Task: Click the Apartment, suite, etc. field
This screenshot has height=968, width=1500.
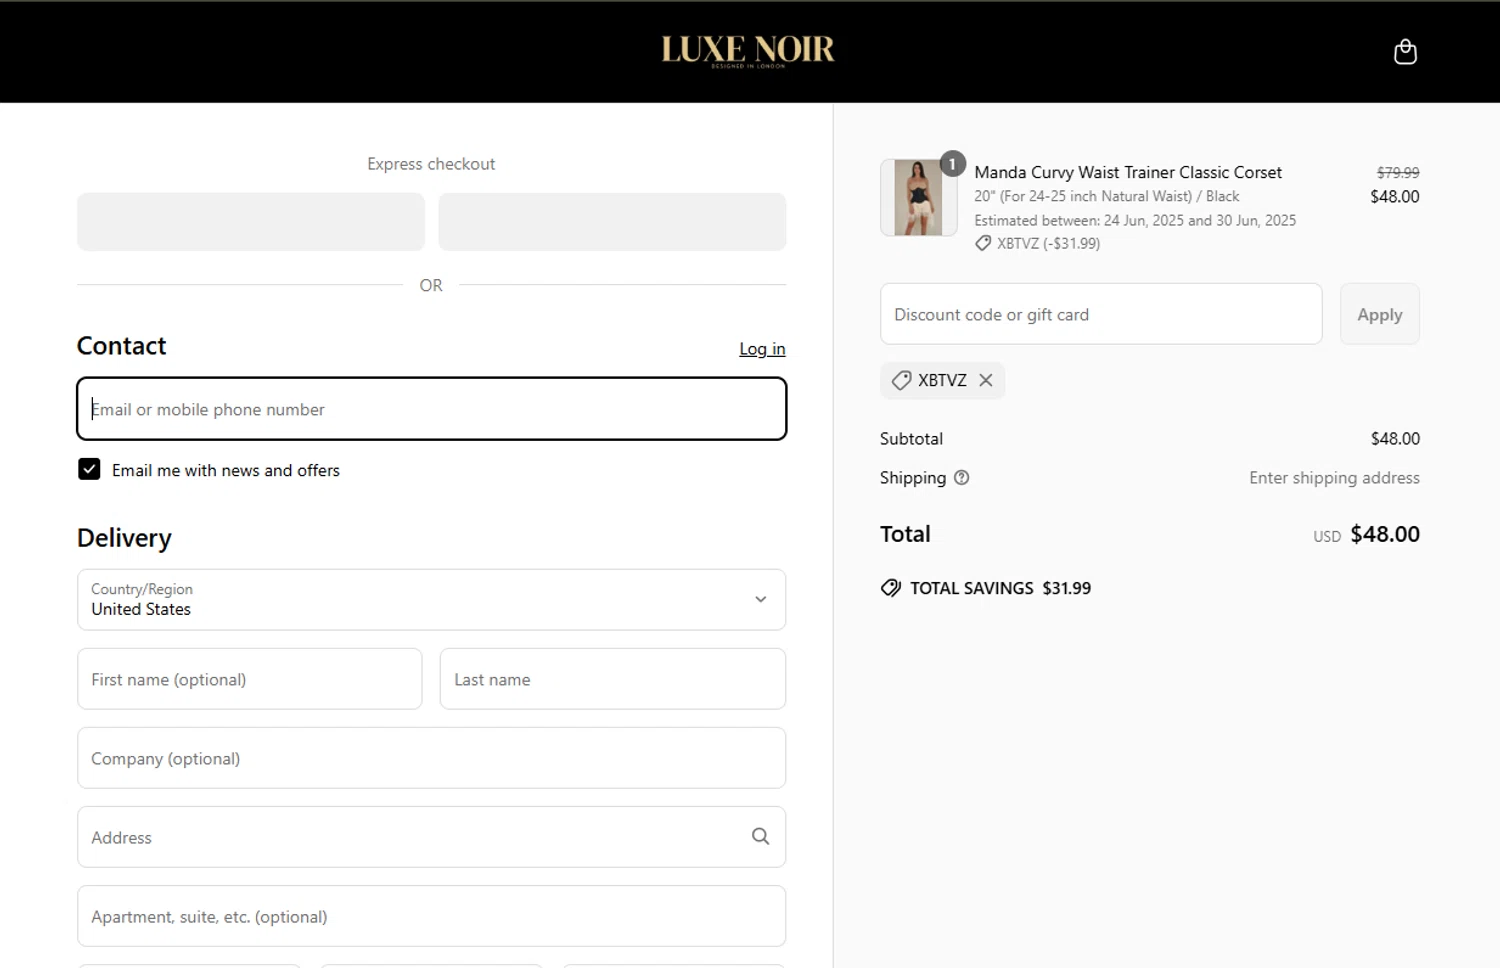Action: pyautogui.click(x=431, y=916)
